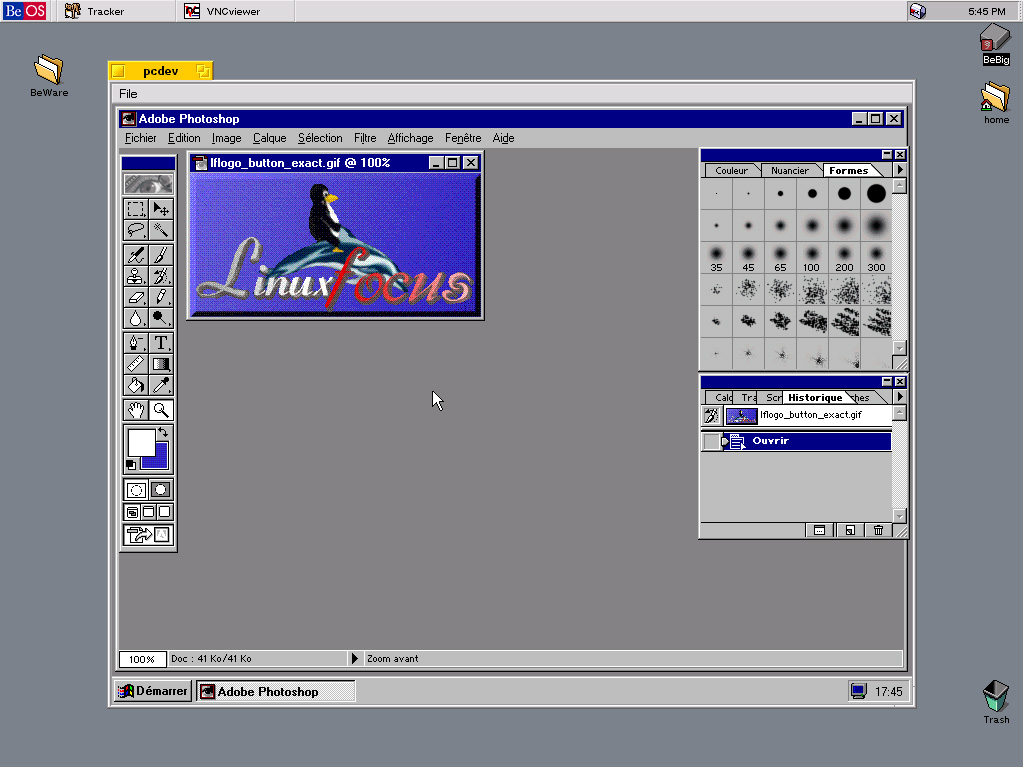Click the Démarrer start button
Image resolution: width=1024 pixels, height=768 pixels.
[152, 691]
